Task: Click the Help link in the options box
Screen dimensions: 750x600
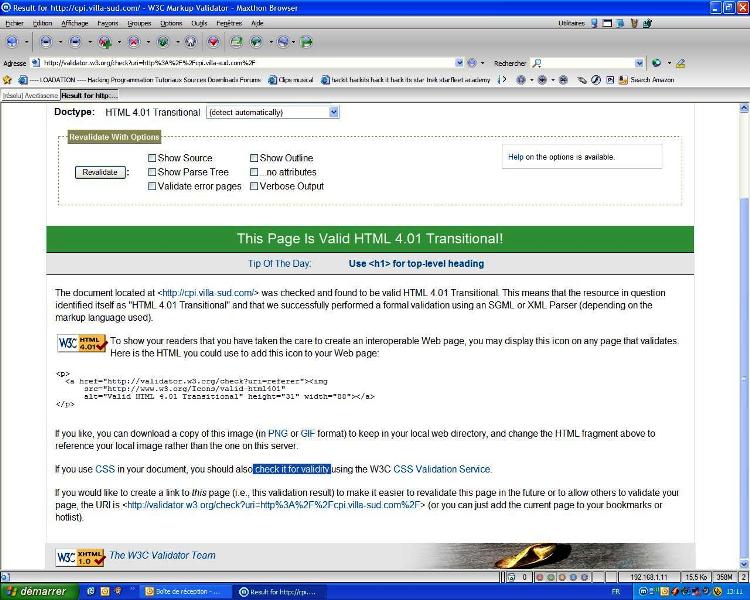Action: pyautogui.click(x=516, y=157)
